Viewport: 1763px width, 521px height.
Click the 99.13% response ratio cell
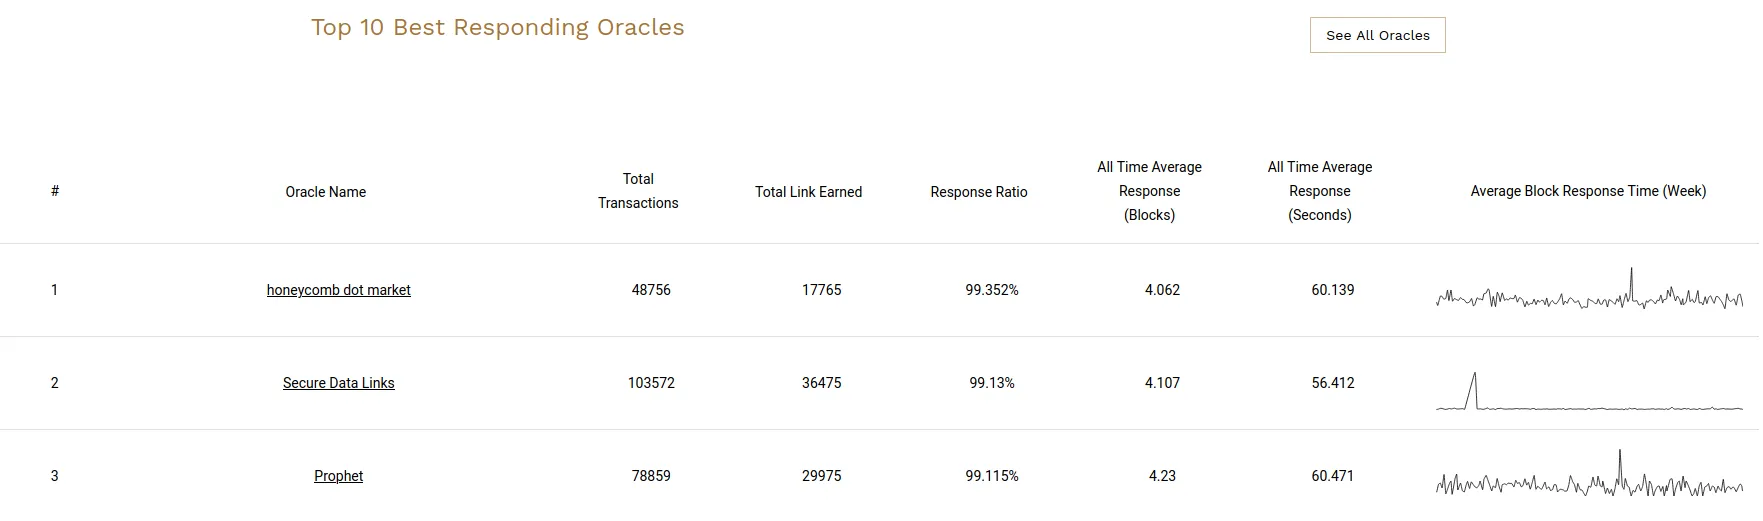tap(991, 383)
